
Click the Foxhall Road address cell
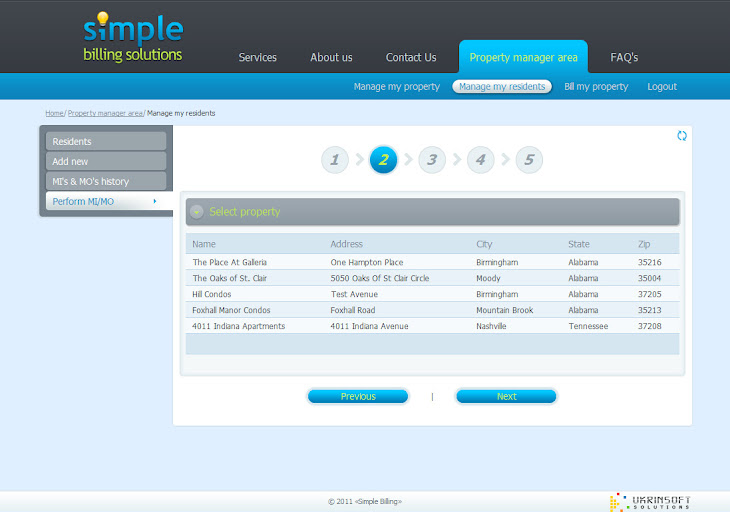tap(353, 310)
